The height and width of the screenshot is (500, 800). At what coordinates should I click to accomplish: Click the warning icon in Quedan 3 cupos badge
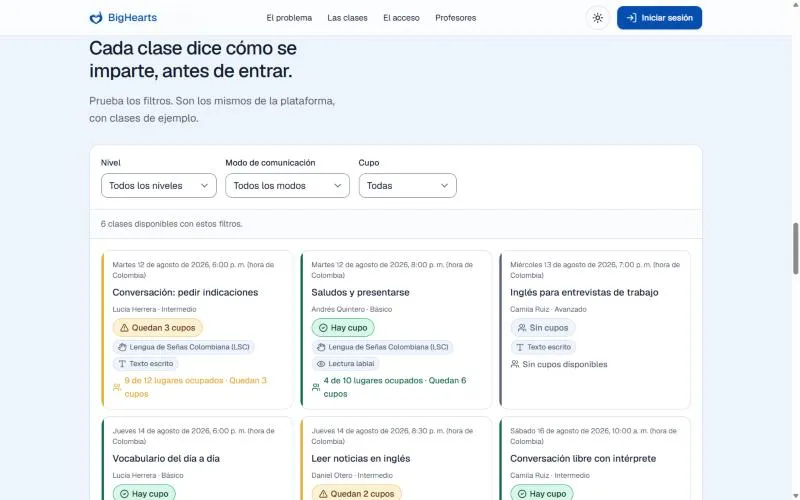point(124,328)
